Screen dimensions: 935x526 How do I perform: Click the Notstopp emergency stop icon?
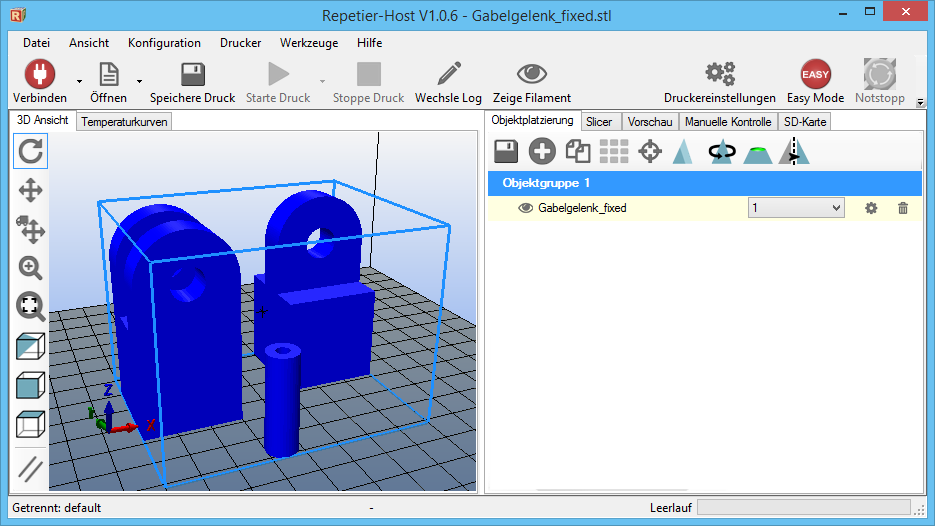pyautogui.click(x=880, y=74)
